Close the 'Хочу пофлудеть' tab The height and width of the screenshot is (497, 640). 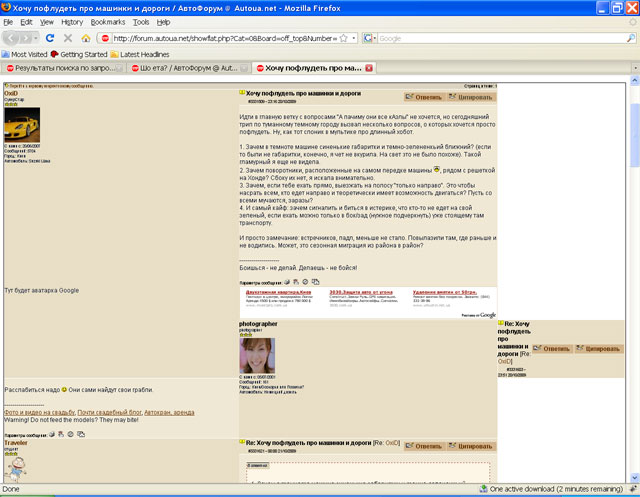[369, 68]
